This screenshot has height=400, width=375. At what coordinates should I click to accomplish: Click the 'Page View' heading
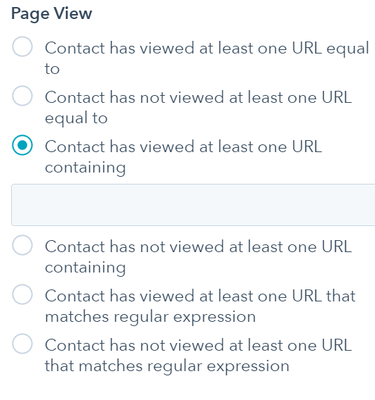52,14
